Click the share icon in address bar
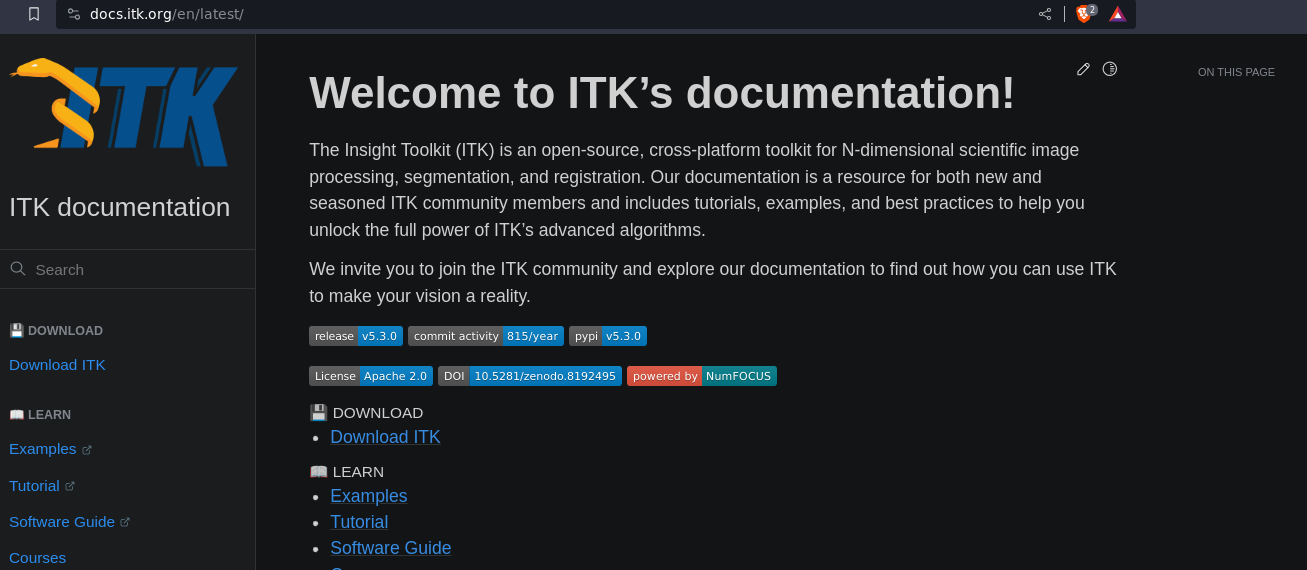Viewport: 1307px width, 570px height. pyautogui.click(x=1045, y=14)
